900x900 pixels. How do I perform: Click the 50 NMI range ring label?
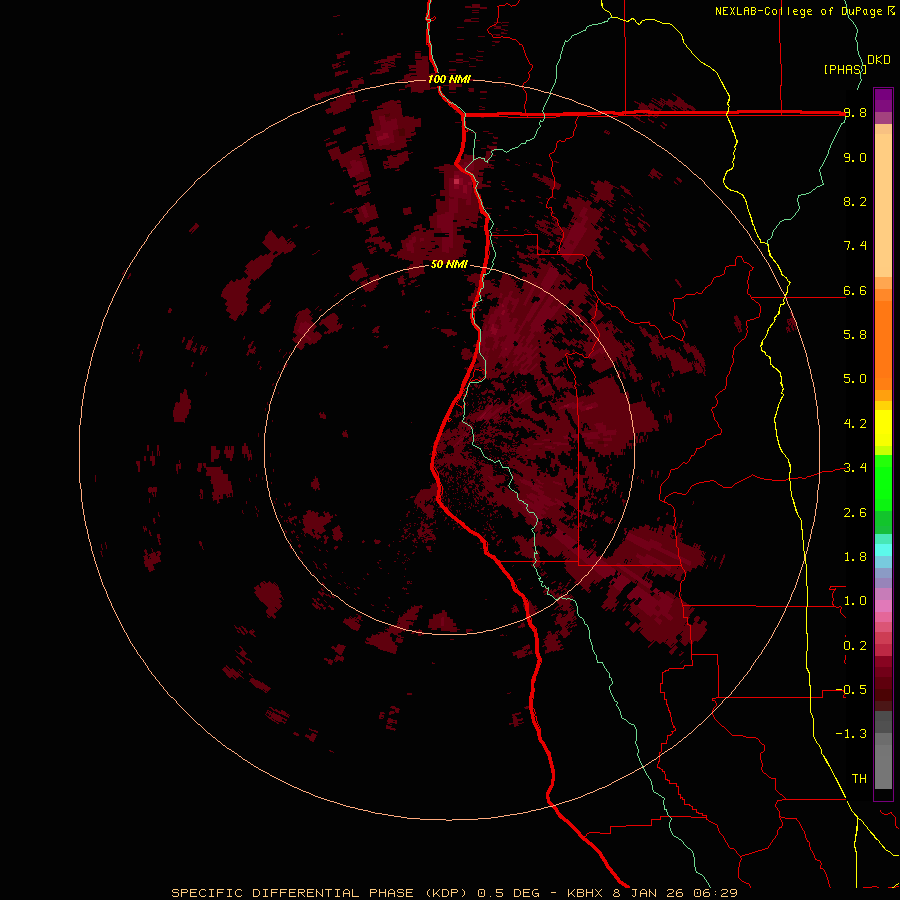449,264
